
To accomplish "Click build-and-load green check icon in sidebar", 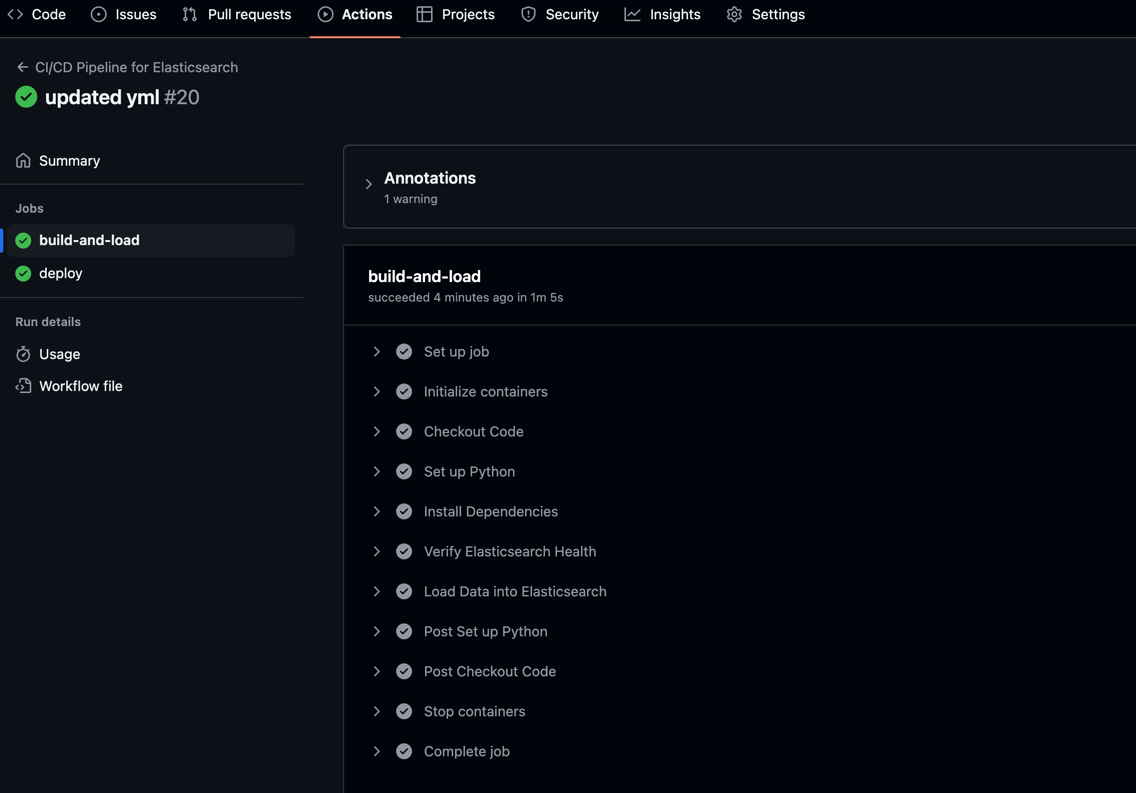I will click(x=23, y=240).
